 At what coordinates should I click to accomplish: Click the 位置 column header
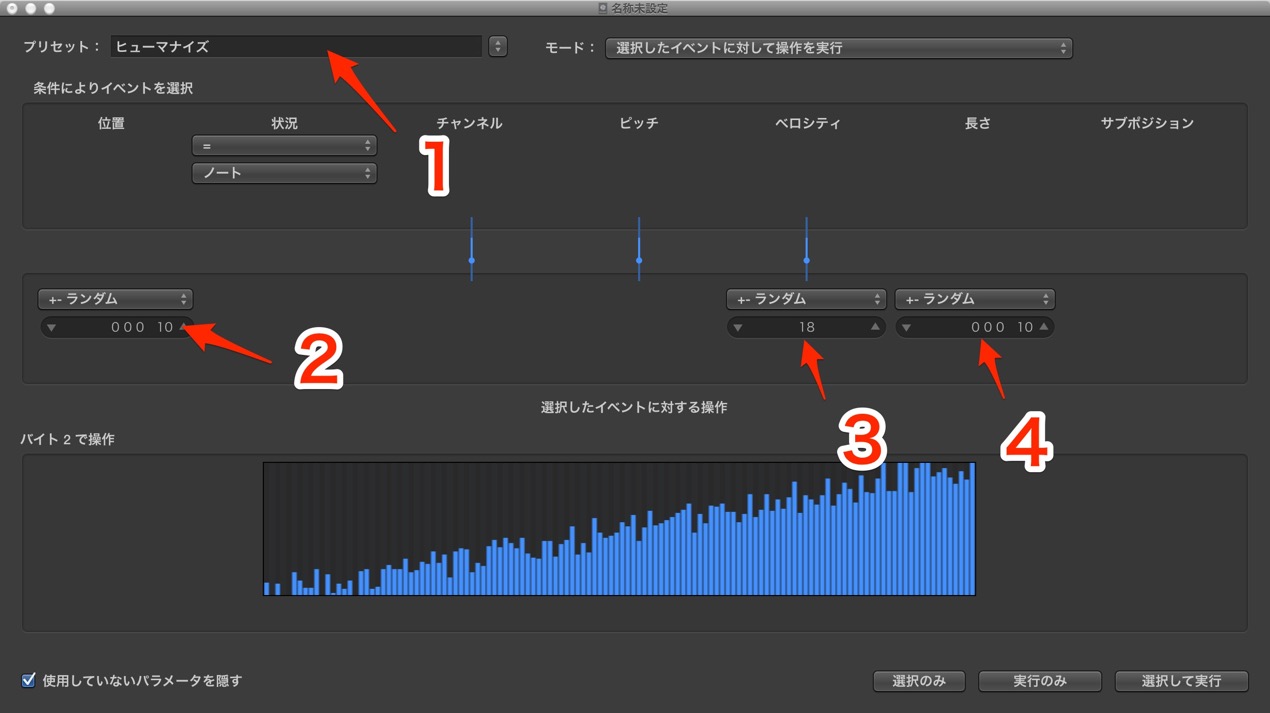click(111, 123)
